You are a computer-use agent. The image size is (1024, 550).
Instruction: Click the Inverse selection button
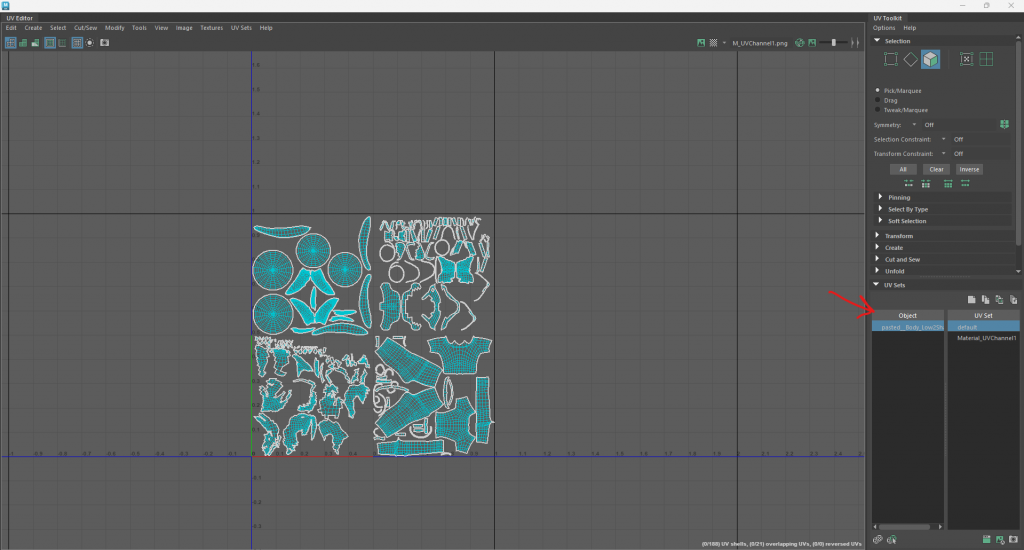tap(969, 169)
